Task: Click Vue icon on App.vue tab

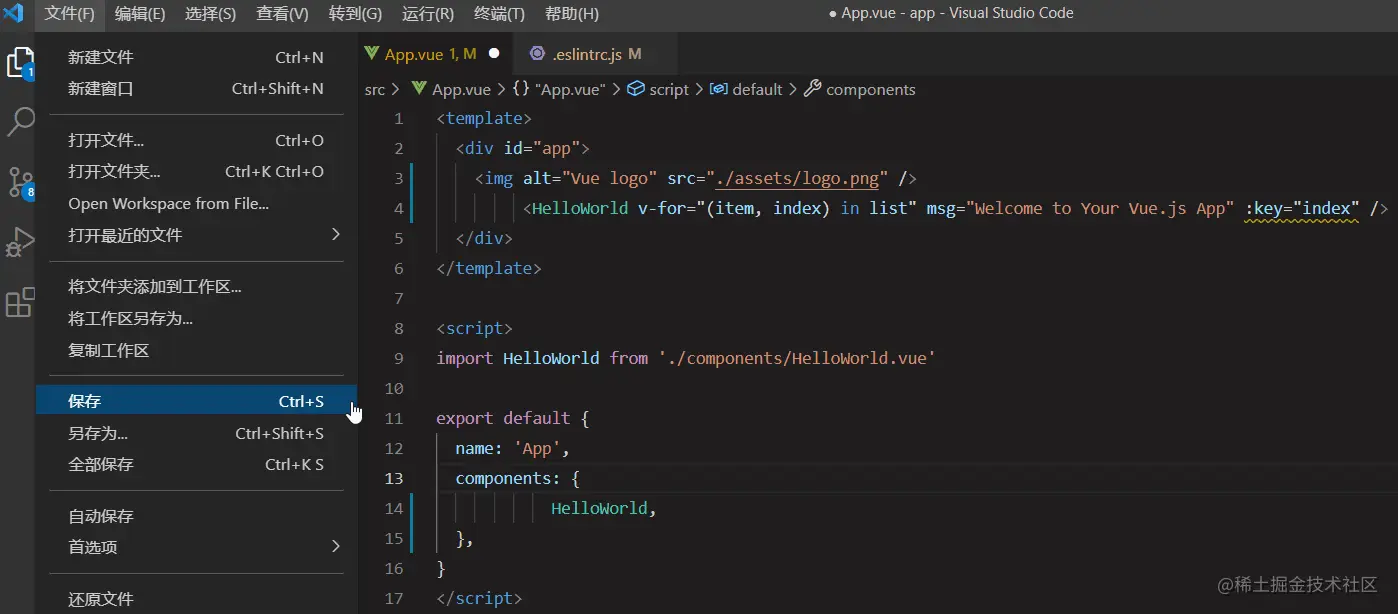Action: click(373, 53)
